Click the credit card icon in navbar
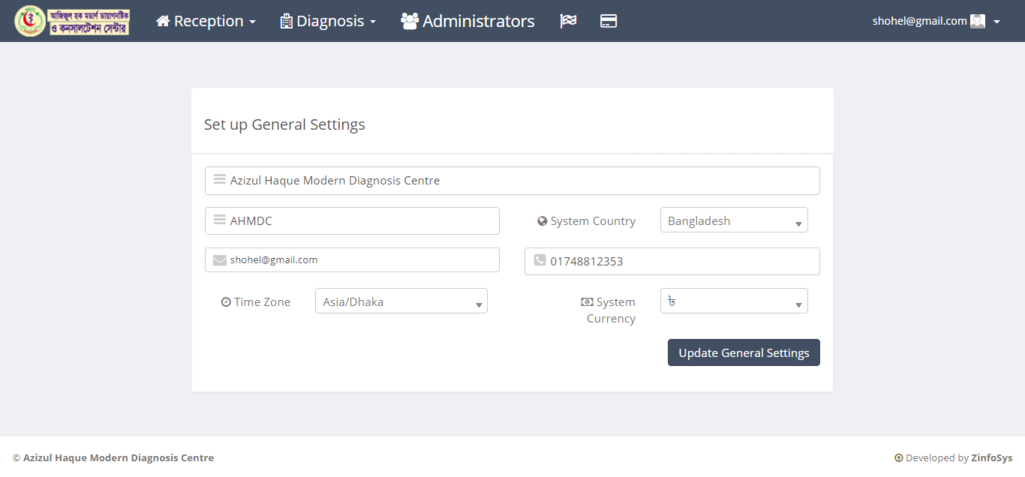Image resolution: width=1025 pixels, height=477 pixels. tap(608, 21)
